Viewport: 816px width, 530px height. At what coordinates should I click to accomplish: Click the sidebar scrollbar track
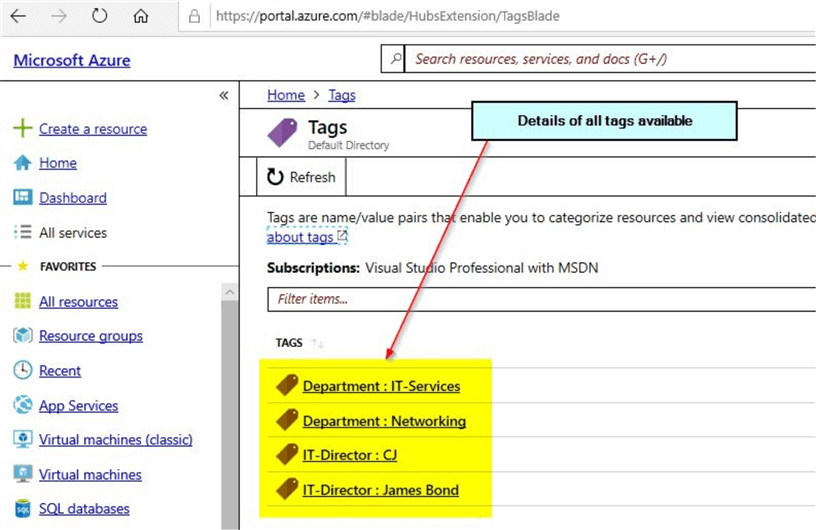[x=230, y=415]
